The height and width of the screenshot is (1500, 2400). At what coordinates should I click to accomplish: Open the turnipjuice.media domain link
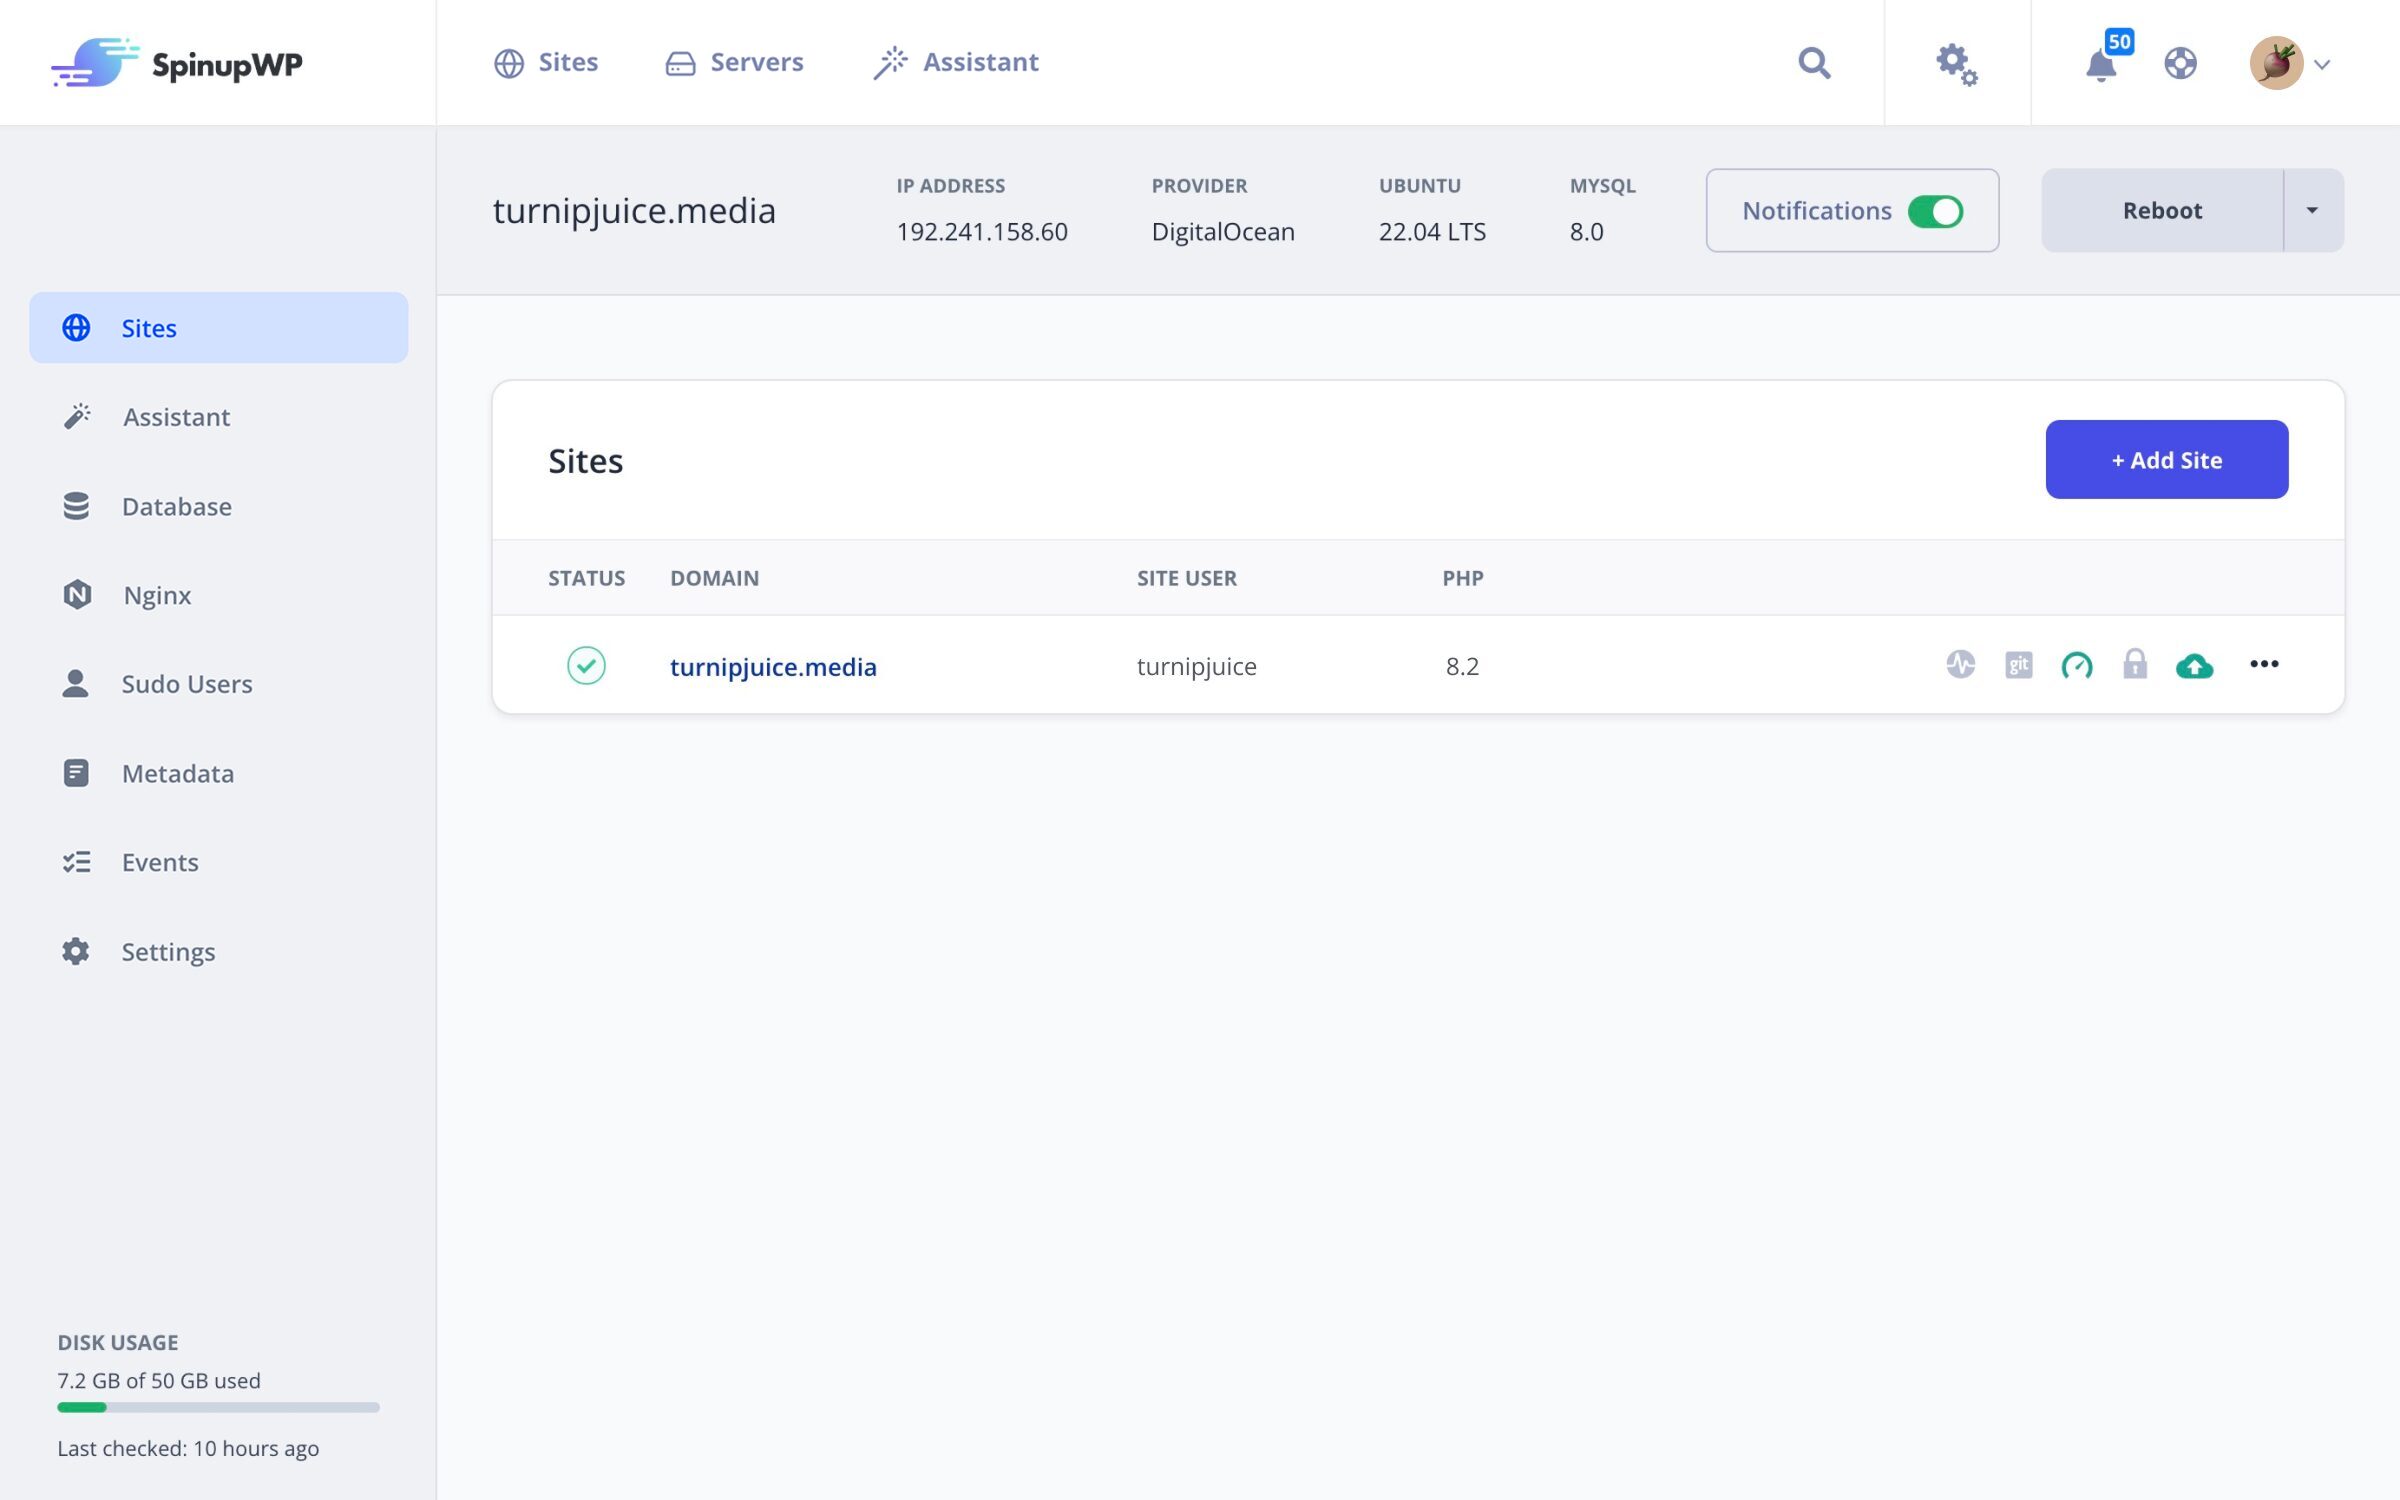click(x=773, y=666)
